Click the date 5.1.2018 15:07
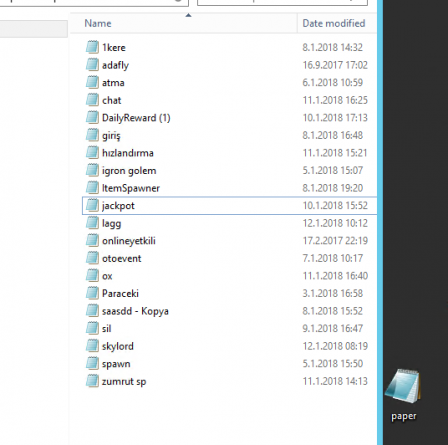The width and height of the screenshot is (448, 445). (x=332, y=170)
